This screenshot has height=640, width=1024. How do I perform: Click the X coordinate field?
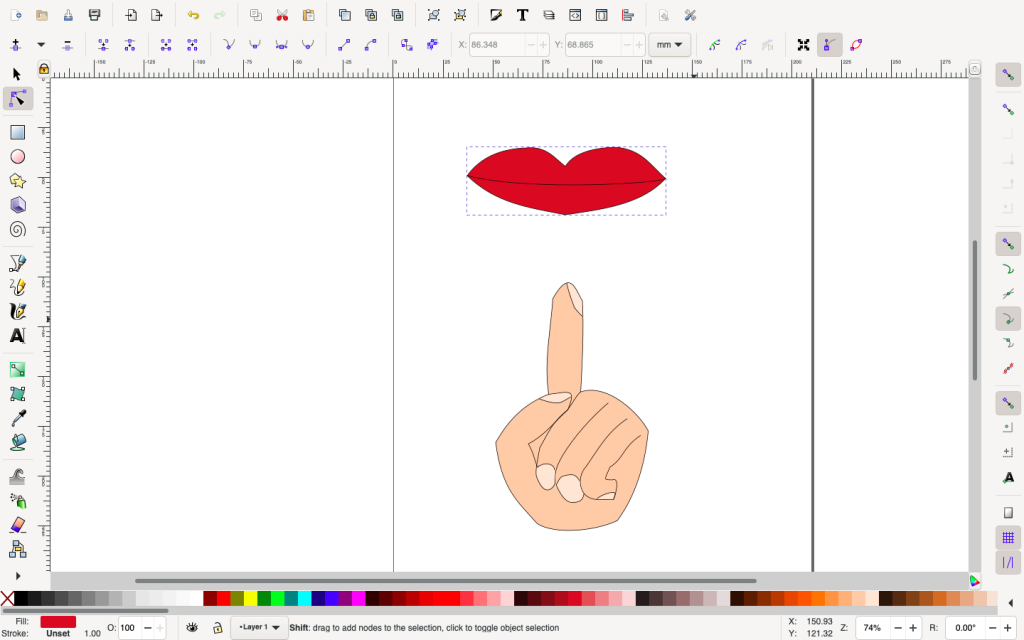coord(496,44)
